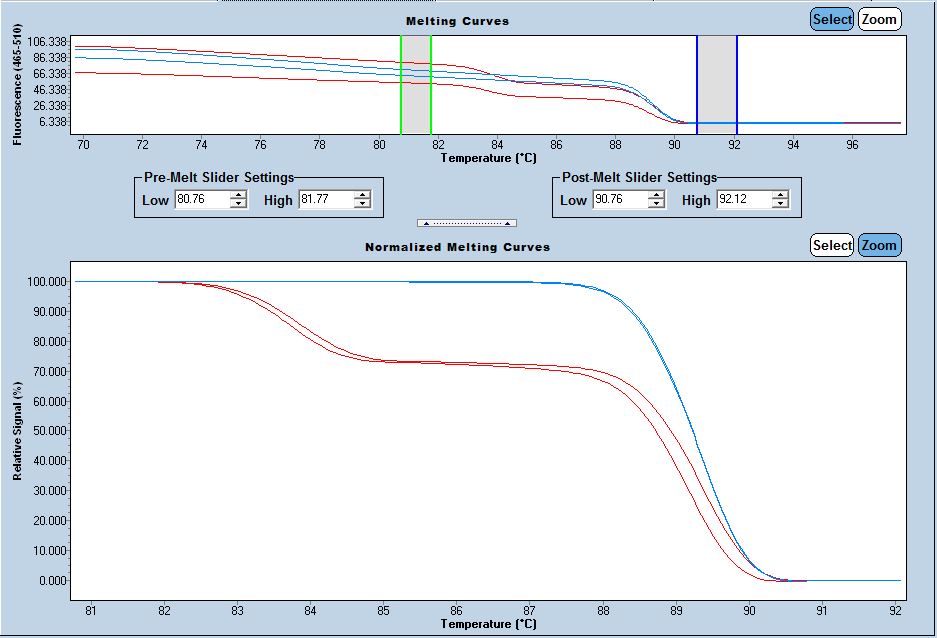Increase Pre-Melt High value with up arrow
Viewport: 937px width, 638px height.
[362, 196]
